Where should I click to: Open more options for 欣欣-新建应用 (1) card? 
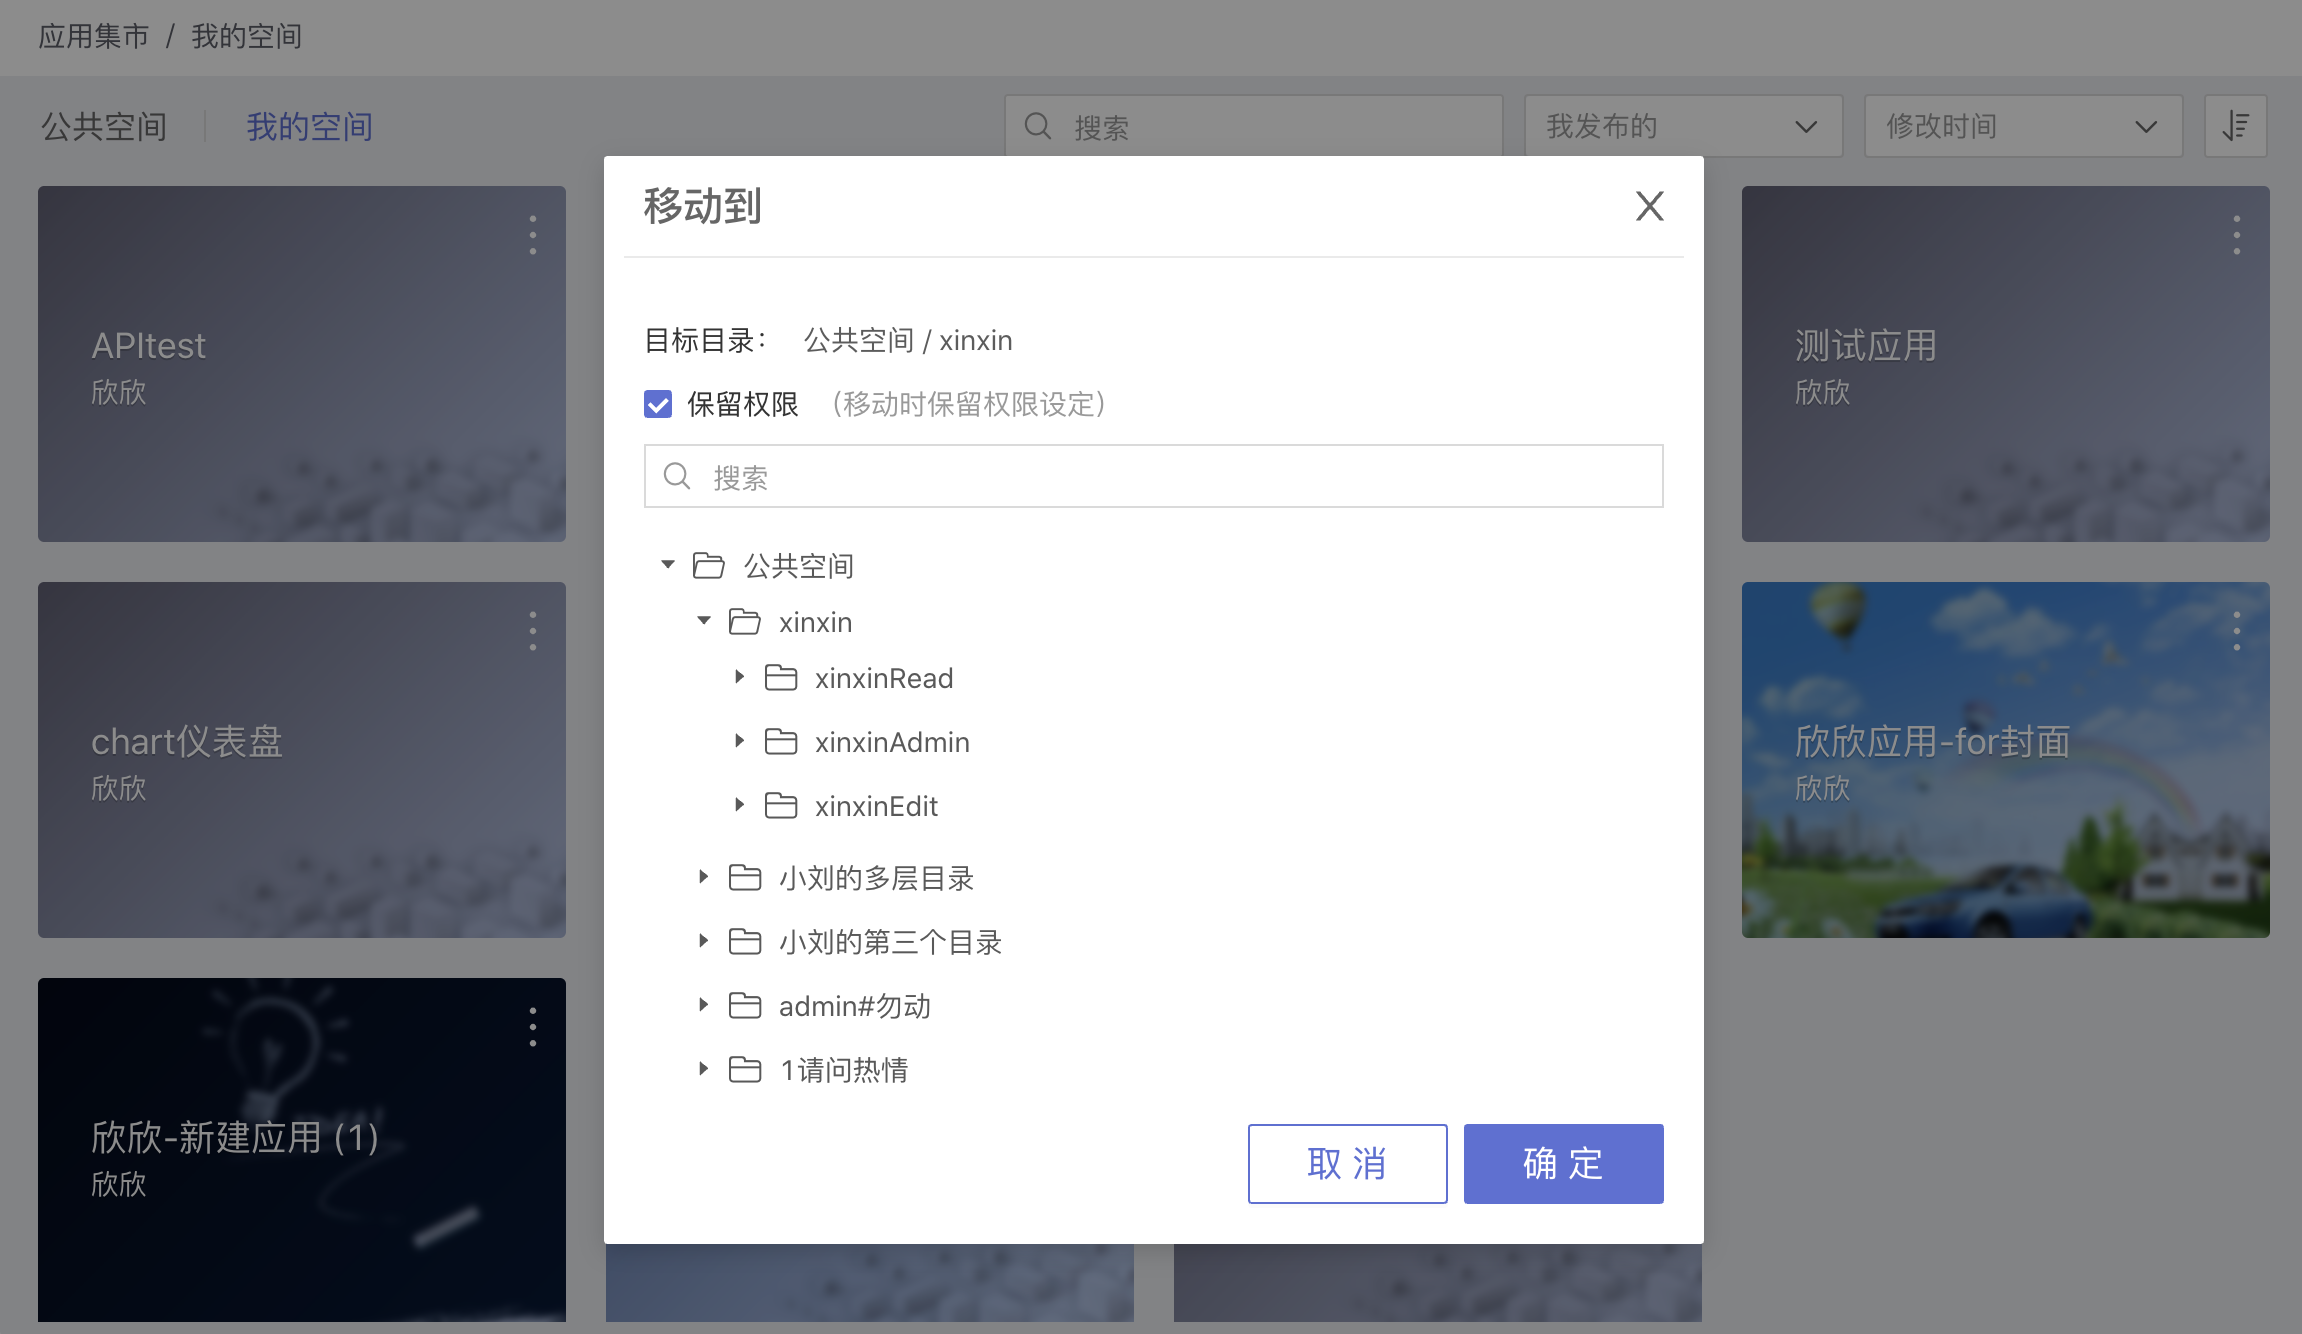point(533,1027)
